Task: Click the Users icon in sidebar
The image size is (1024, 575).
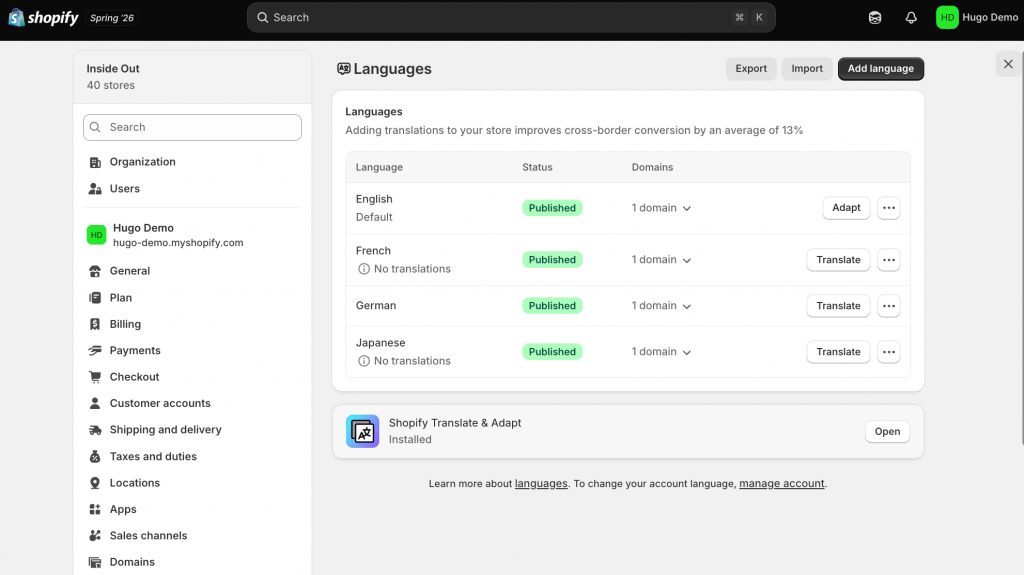Action: pos(95,189)
